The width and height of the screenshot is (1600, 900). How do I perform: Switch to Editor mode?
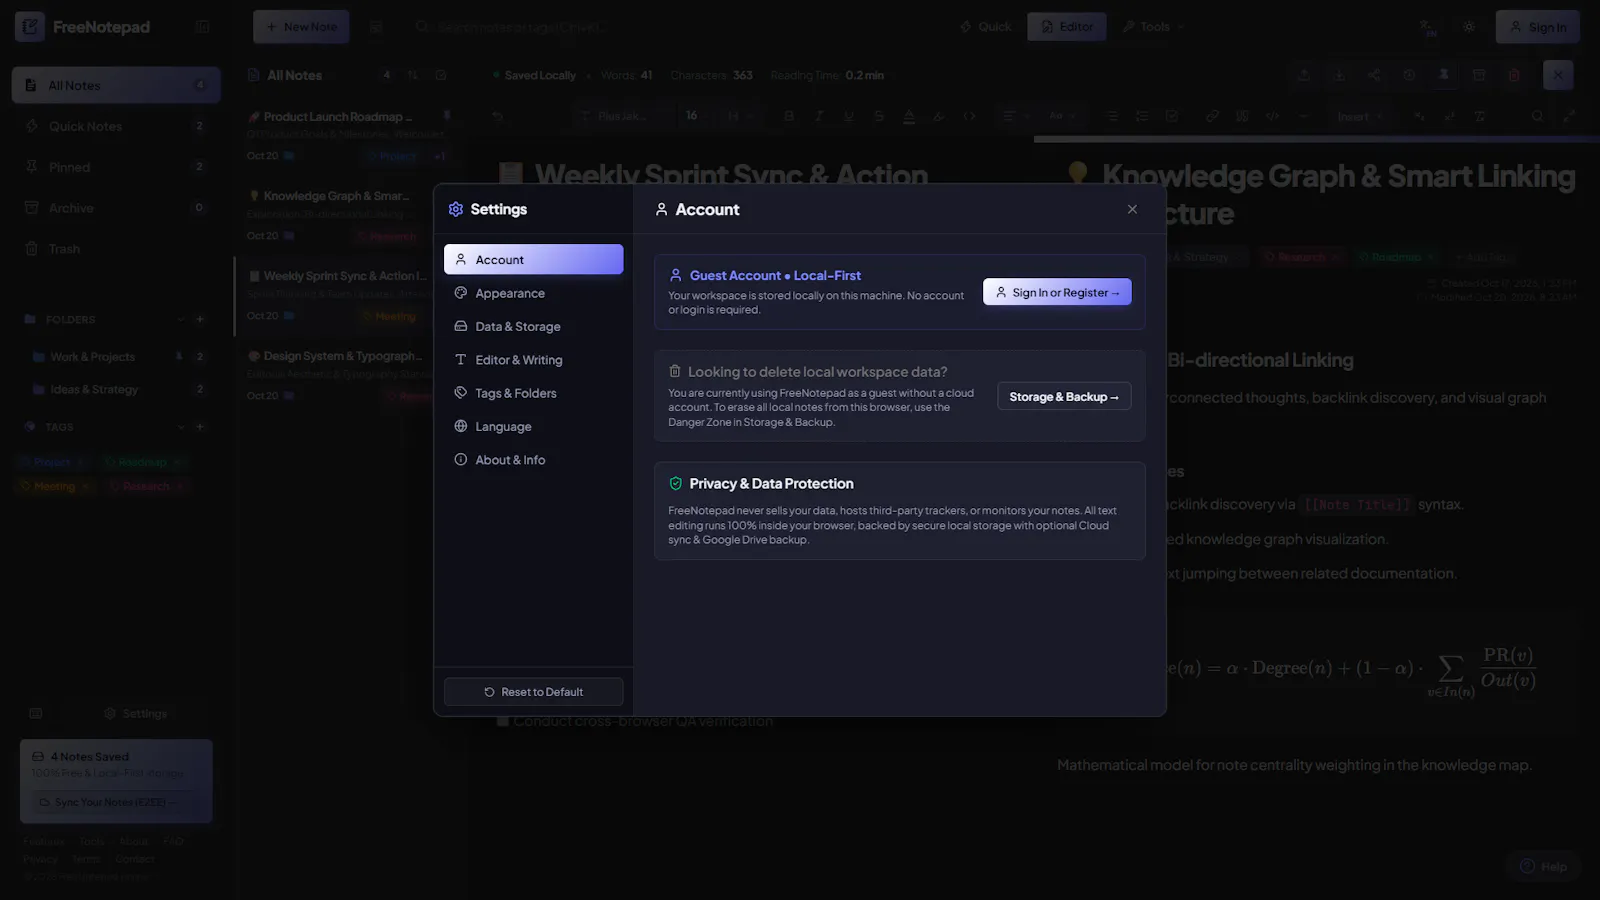[1067, 27]
